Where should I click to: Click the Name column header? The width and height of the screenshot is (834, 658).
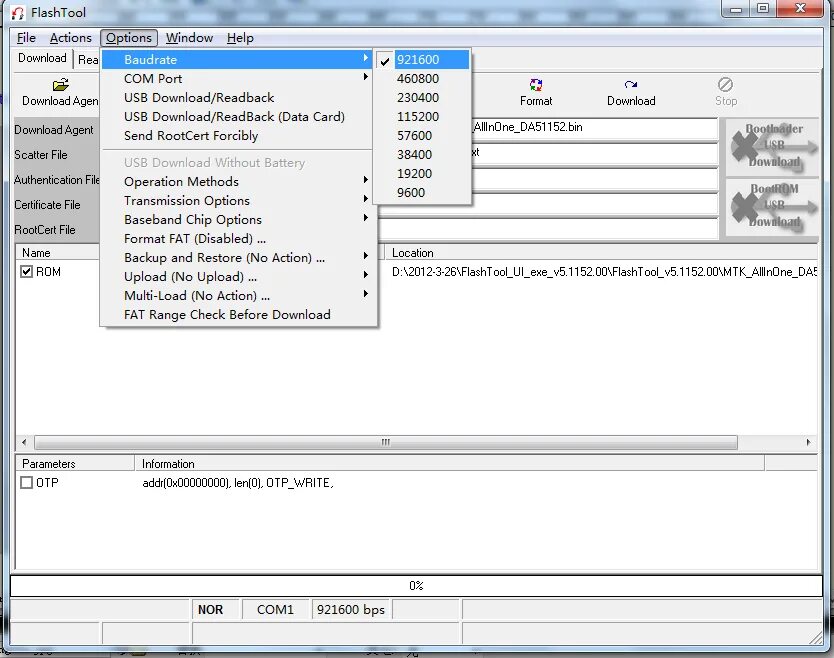57,253
